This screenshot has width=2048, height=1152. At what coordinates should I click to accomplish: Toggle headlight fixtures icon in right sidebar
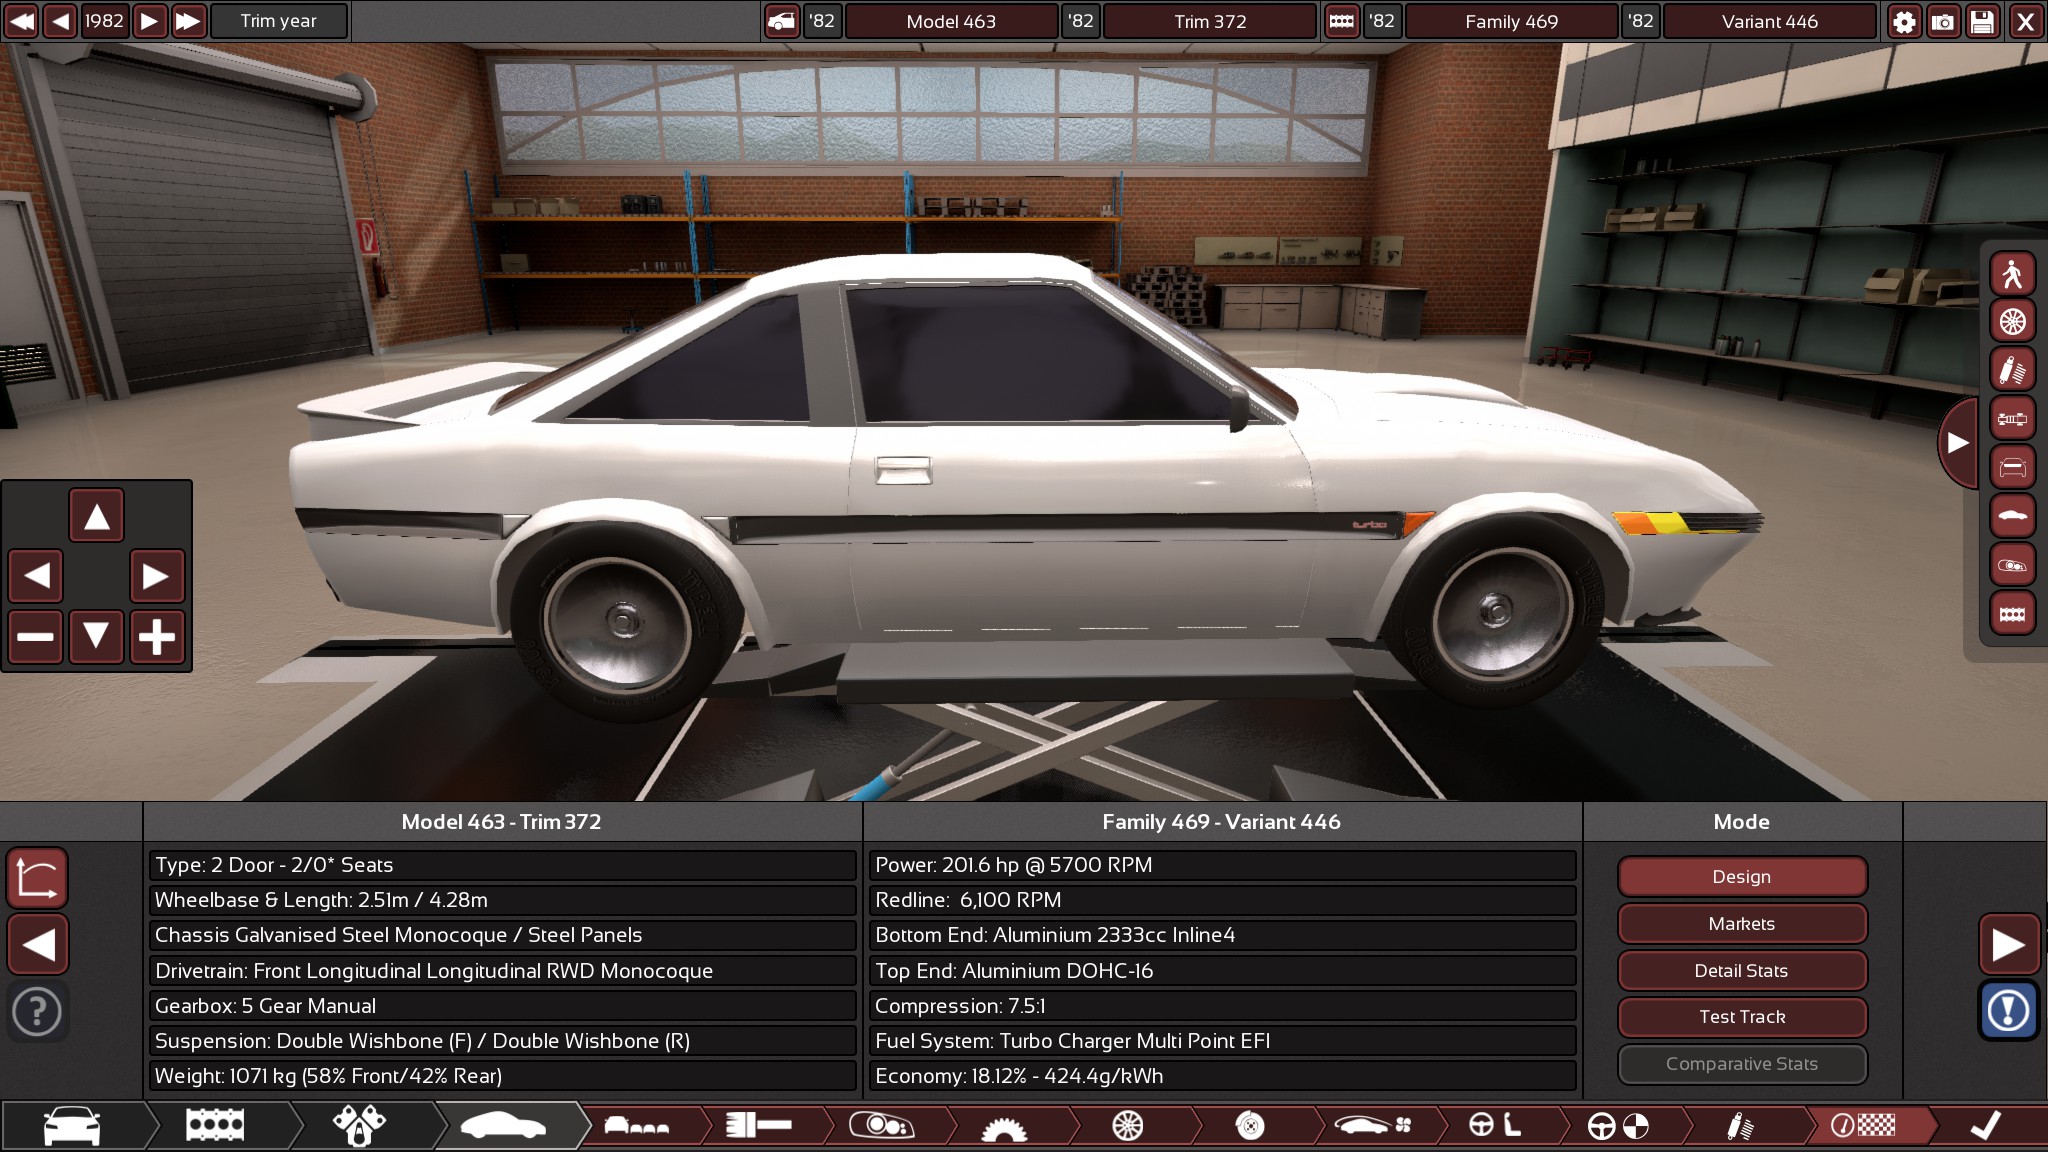(2012, 565)
